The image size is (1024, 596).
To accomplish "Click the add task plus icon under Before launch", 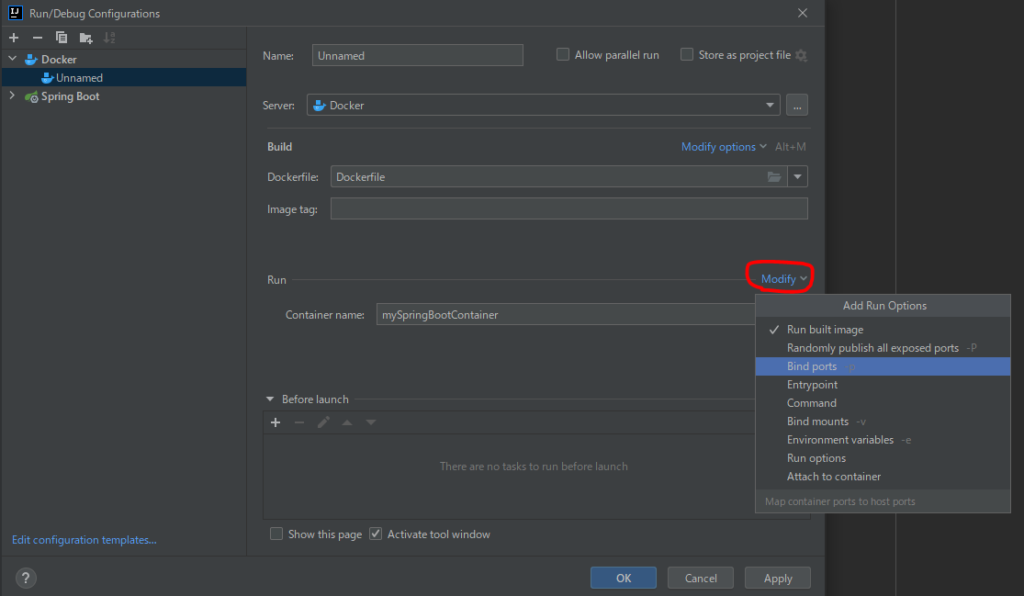I will [276, 422].
